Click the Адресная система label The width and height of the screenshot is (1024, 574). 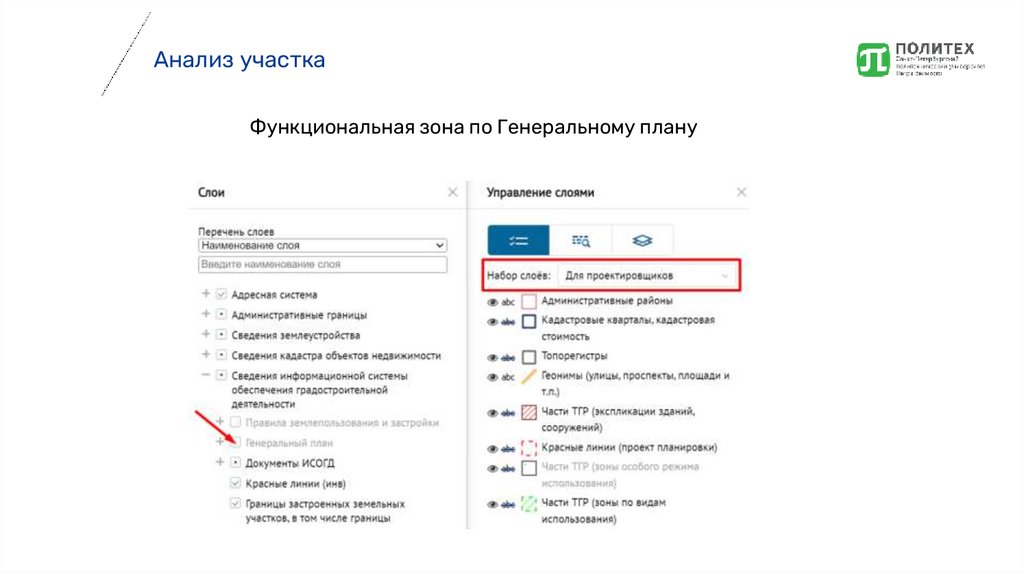274,295
